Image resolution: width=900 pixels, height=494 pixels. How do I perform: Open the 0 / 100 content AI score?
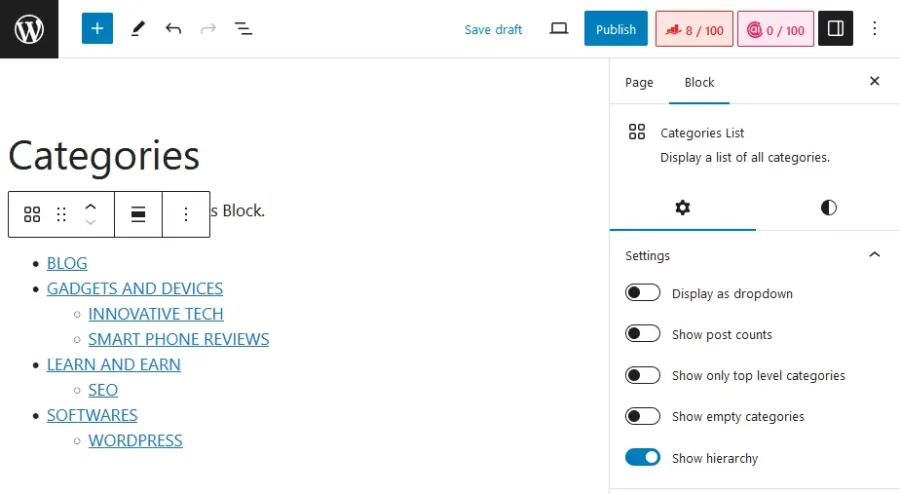coord(775,29)
